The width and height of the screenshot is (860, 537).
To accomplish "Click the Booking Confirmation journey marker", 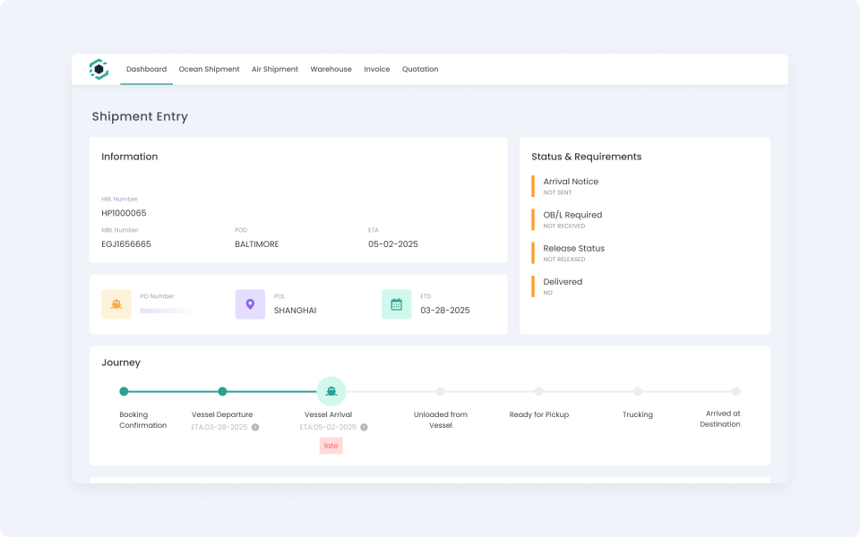I will click(x=124, y=391).
